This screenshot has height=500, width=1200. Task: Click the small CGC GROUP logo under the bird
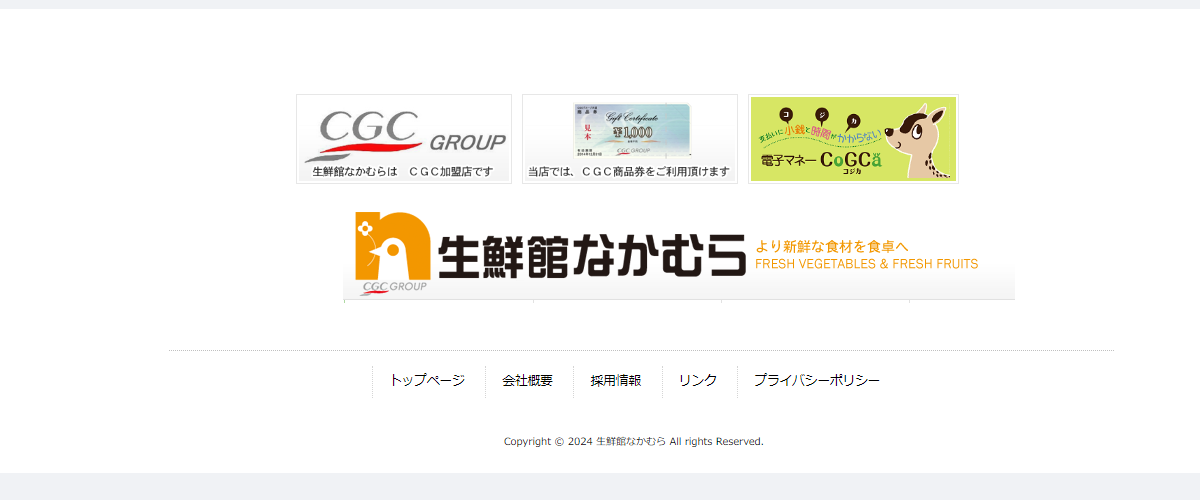(395, 287)
